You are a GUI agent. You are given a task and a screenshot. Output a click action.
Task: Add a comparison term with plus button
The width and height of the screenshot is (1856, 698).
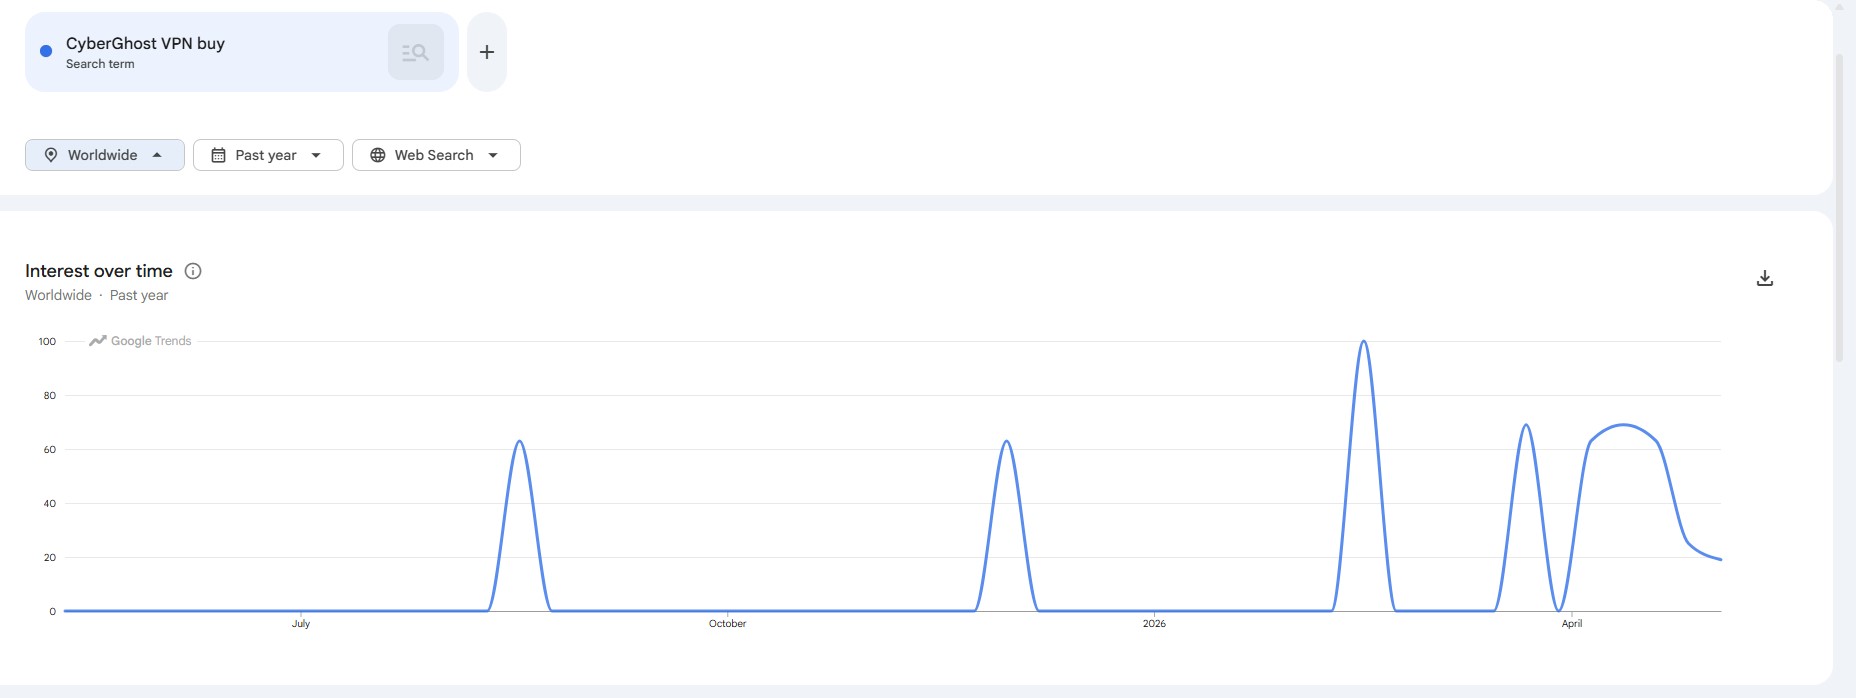tap(487, 52)
